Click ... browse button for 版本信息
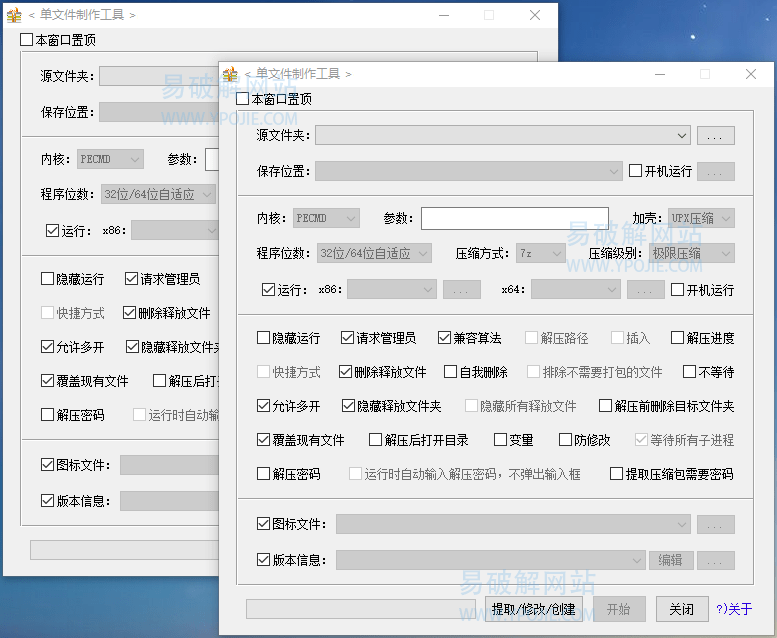 pyautogui.click(x=716, y=560)
